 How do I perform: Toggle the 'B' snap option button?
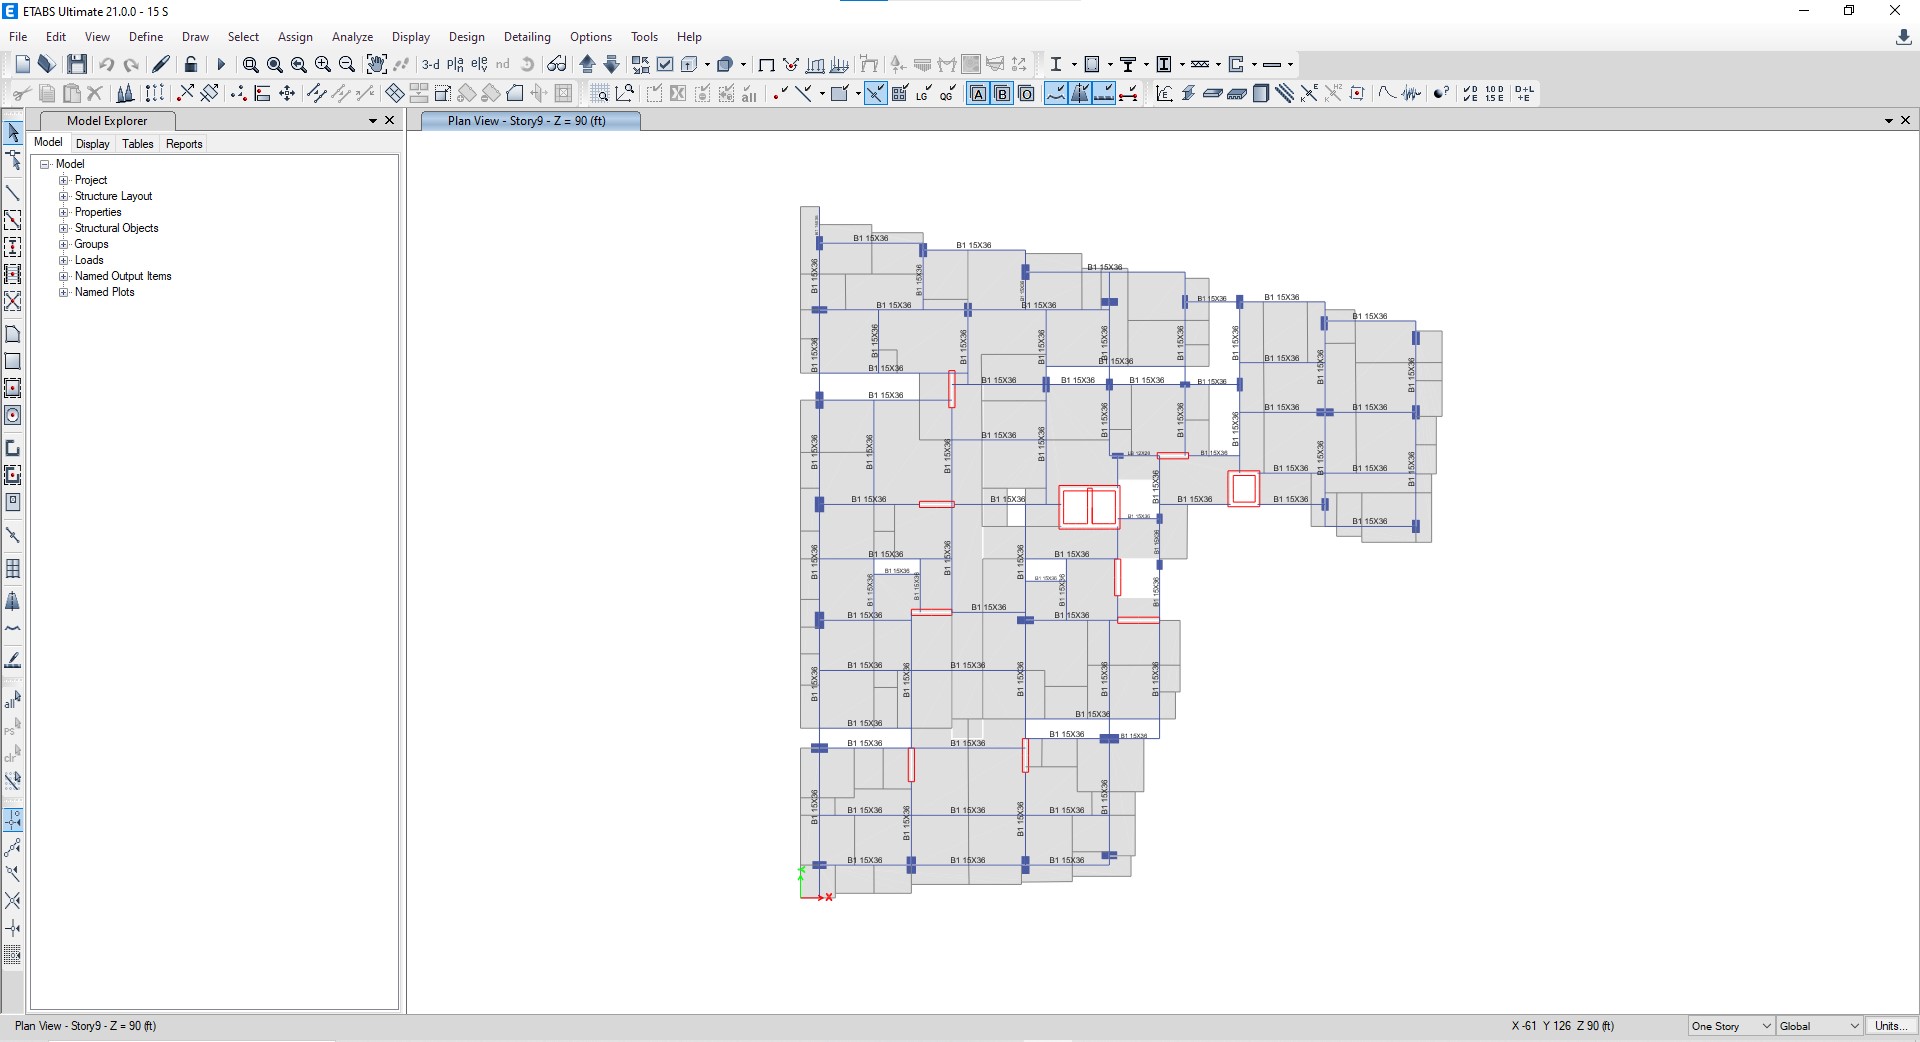click(x=1002, y=94)
